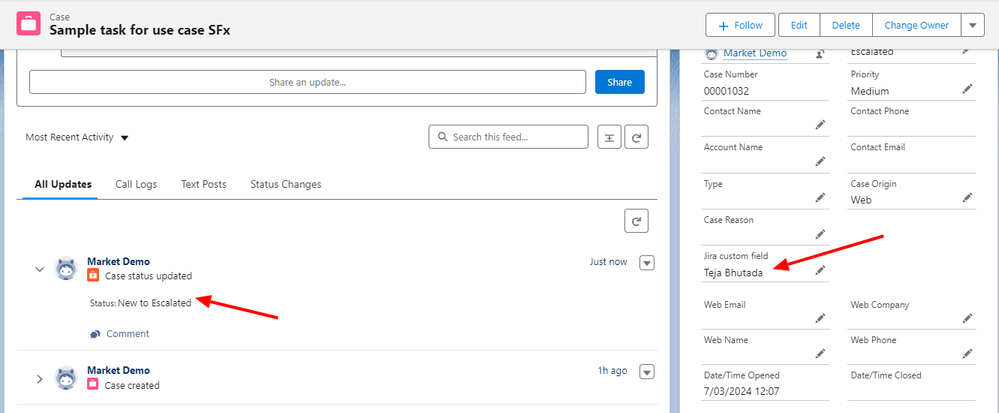Expand the Case created feed item
Screen dimensions: 999x413
pos(40,379)
